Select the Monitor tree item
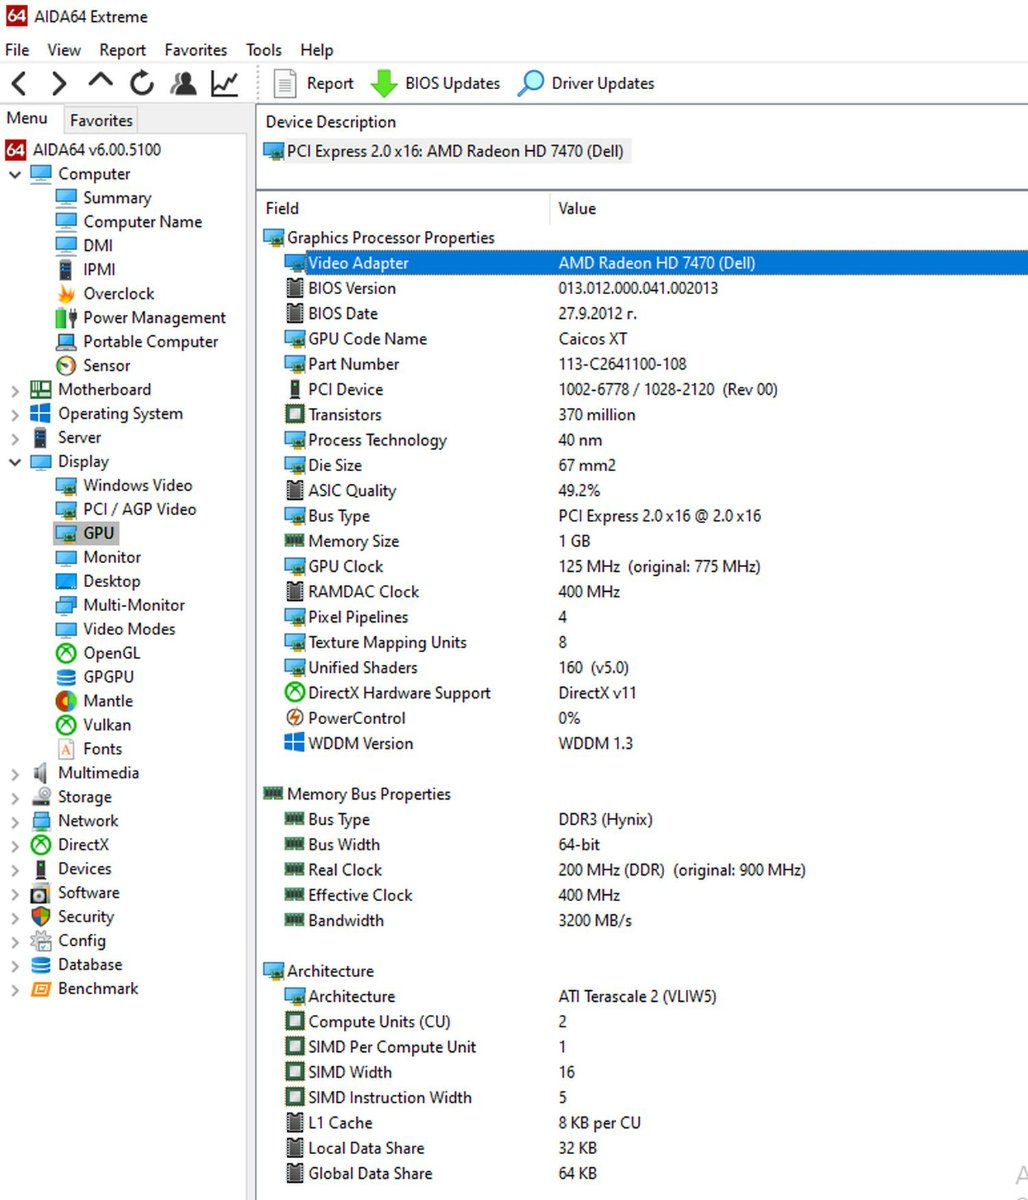This screenshot has height=1200, width=1028. coord(98,558)
